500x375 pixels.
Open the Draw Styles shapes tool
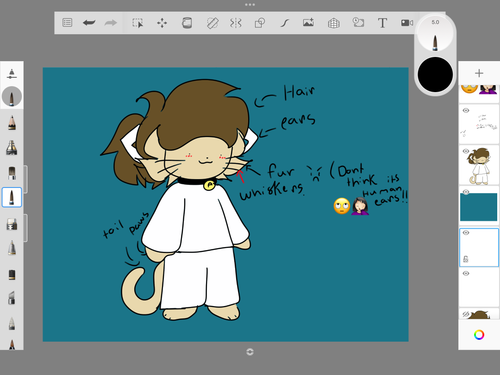click(x=260, y=23)
